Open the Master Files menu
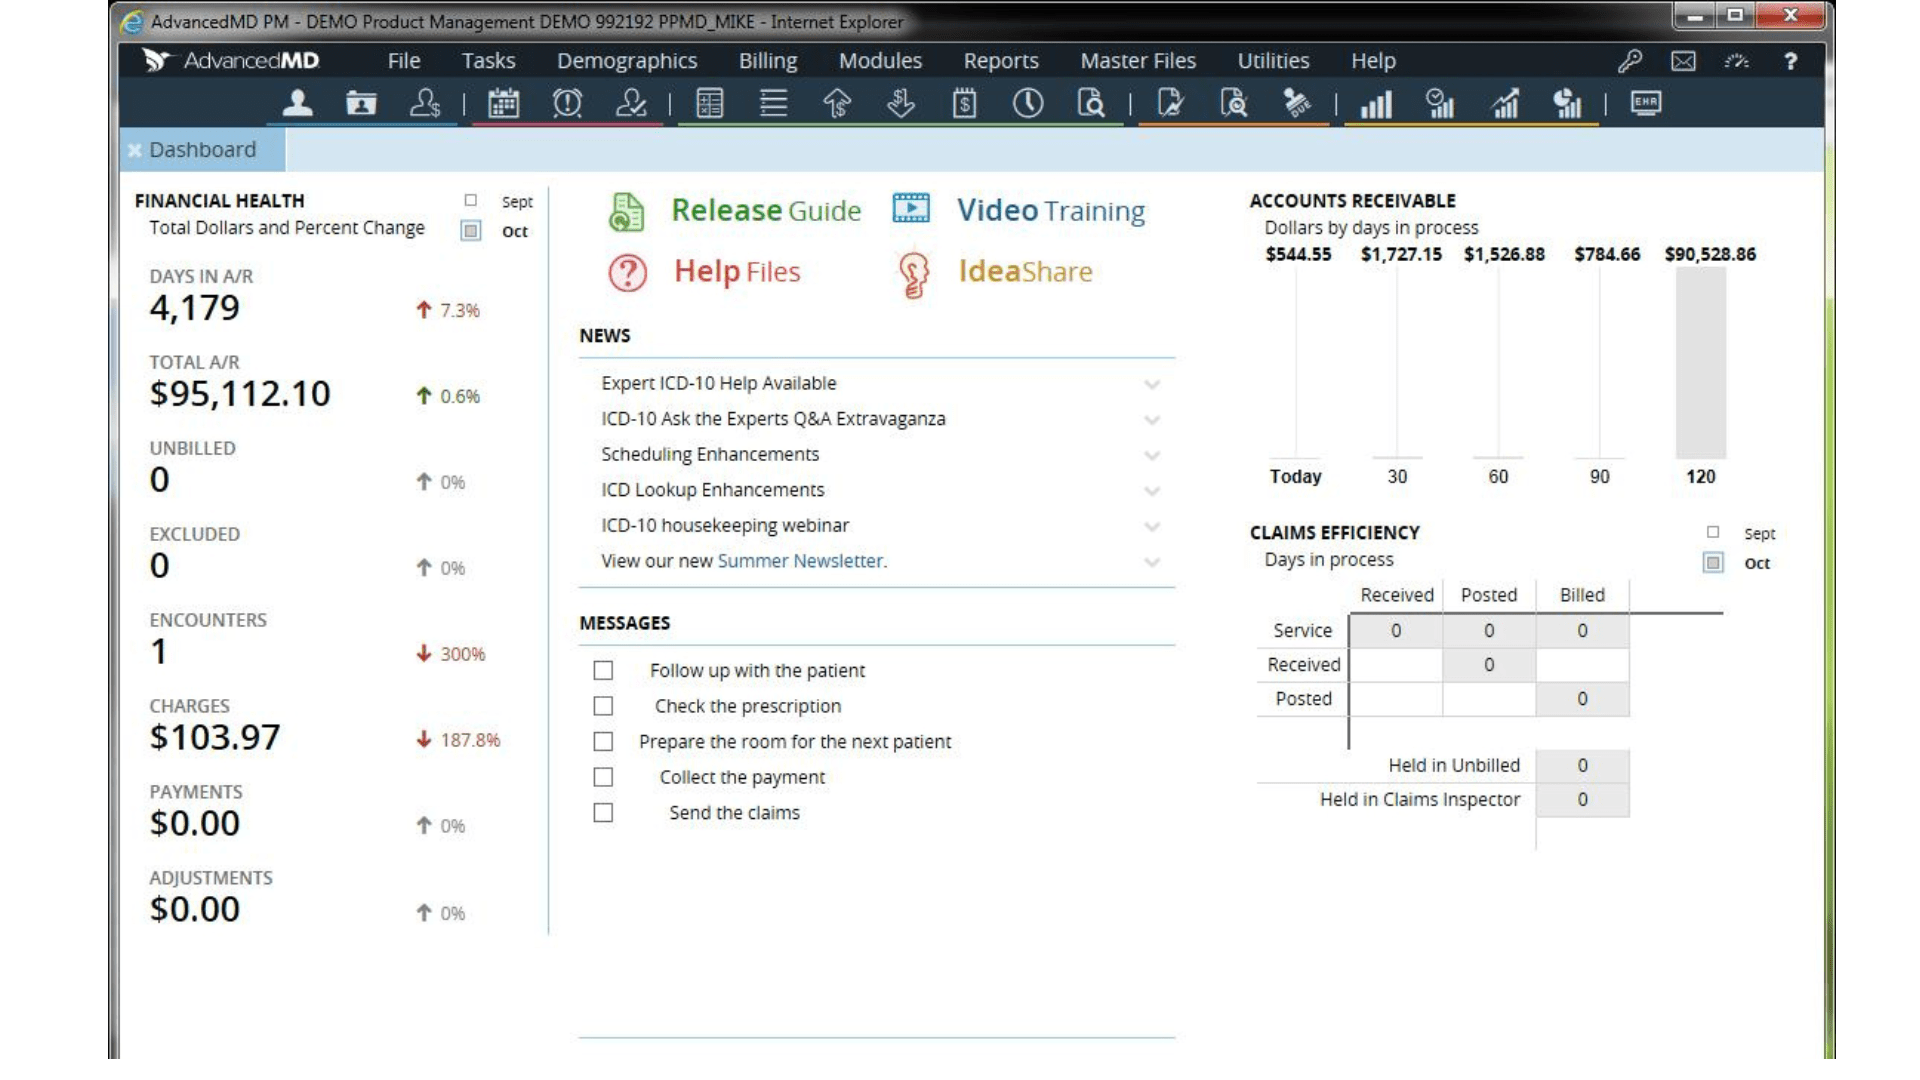Viewport: 1920px width, 1080px height. pyautogui.click(x=1137, y=61)
